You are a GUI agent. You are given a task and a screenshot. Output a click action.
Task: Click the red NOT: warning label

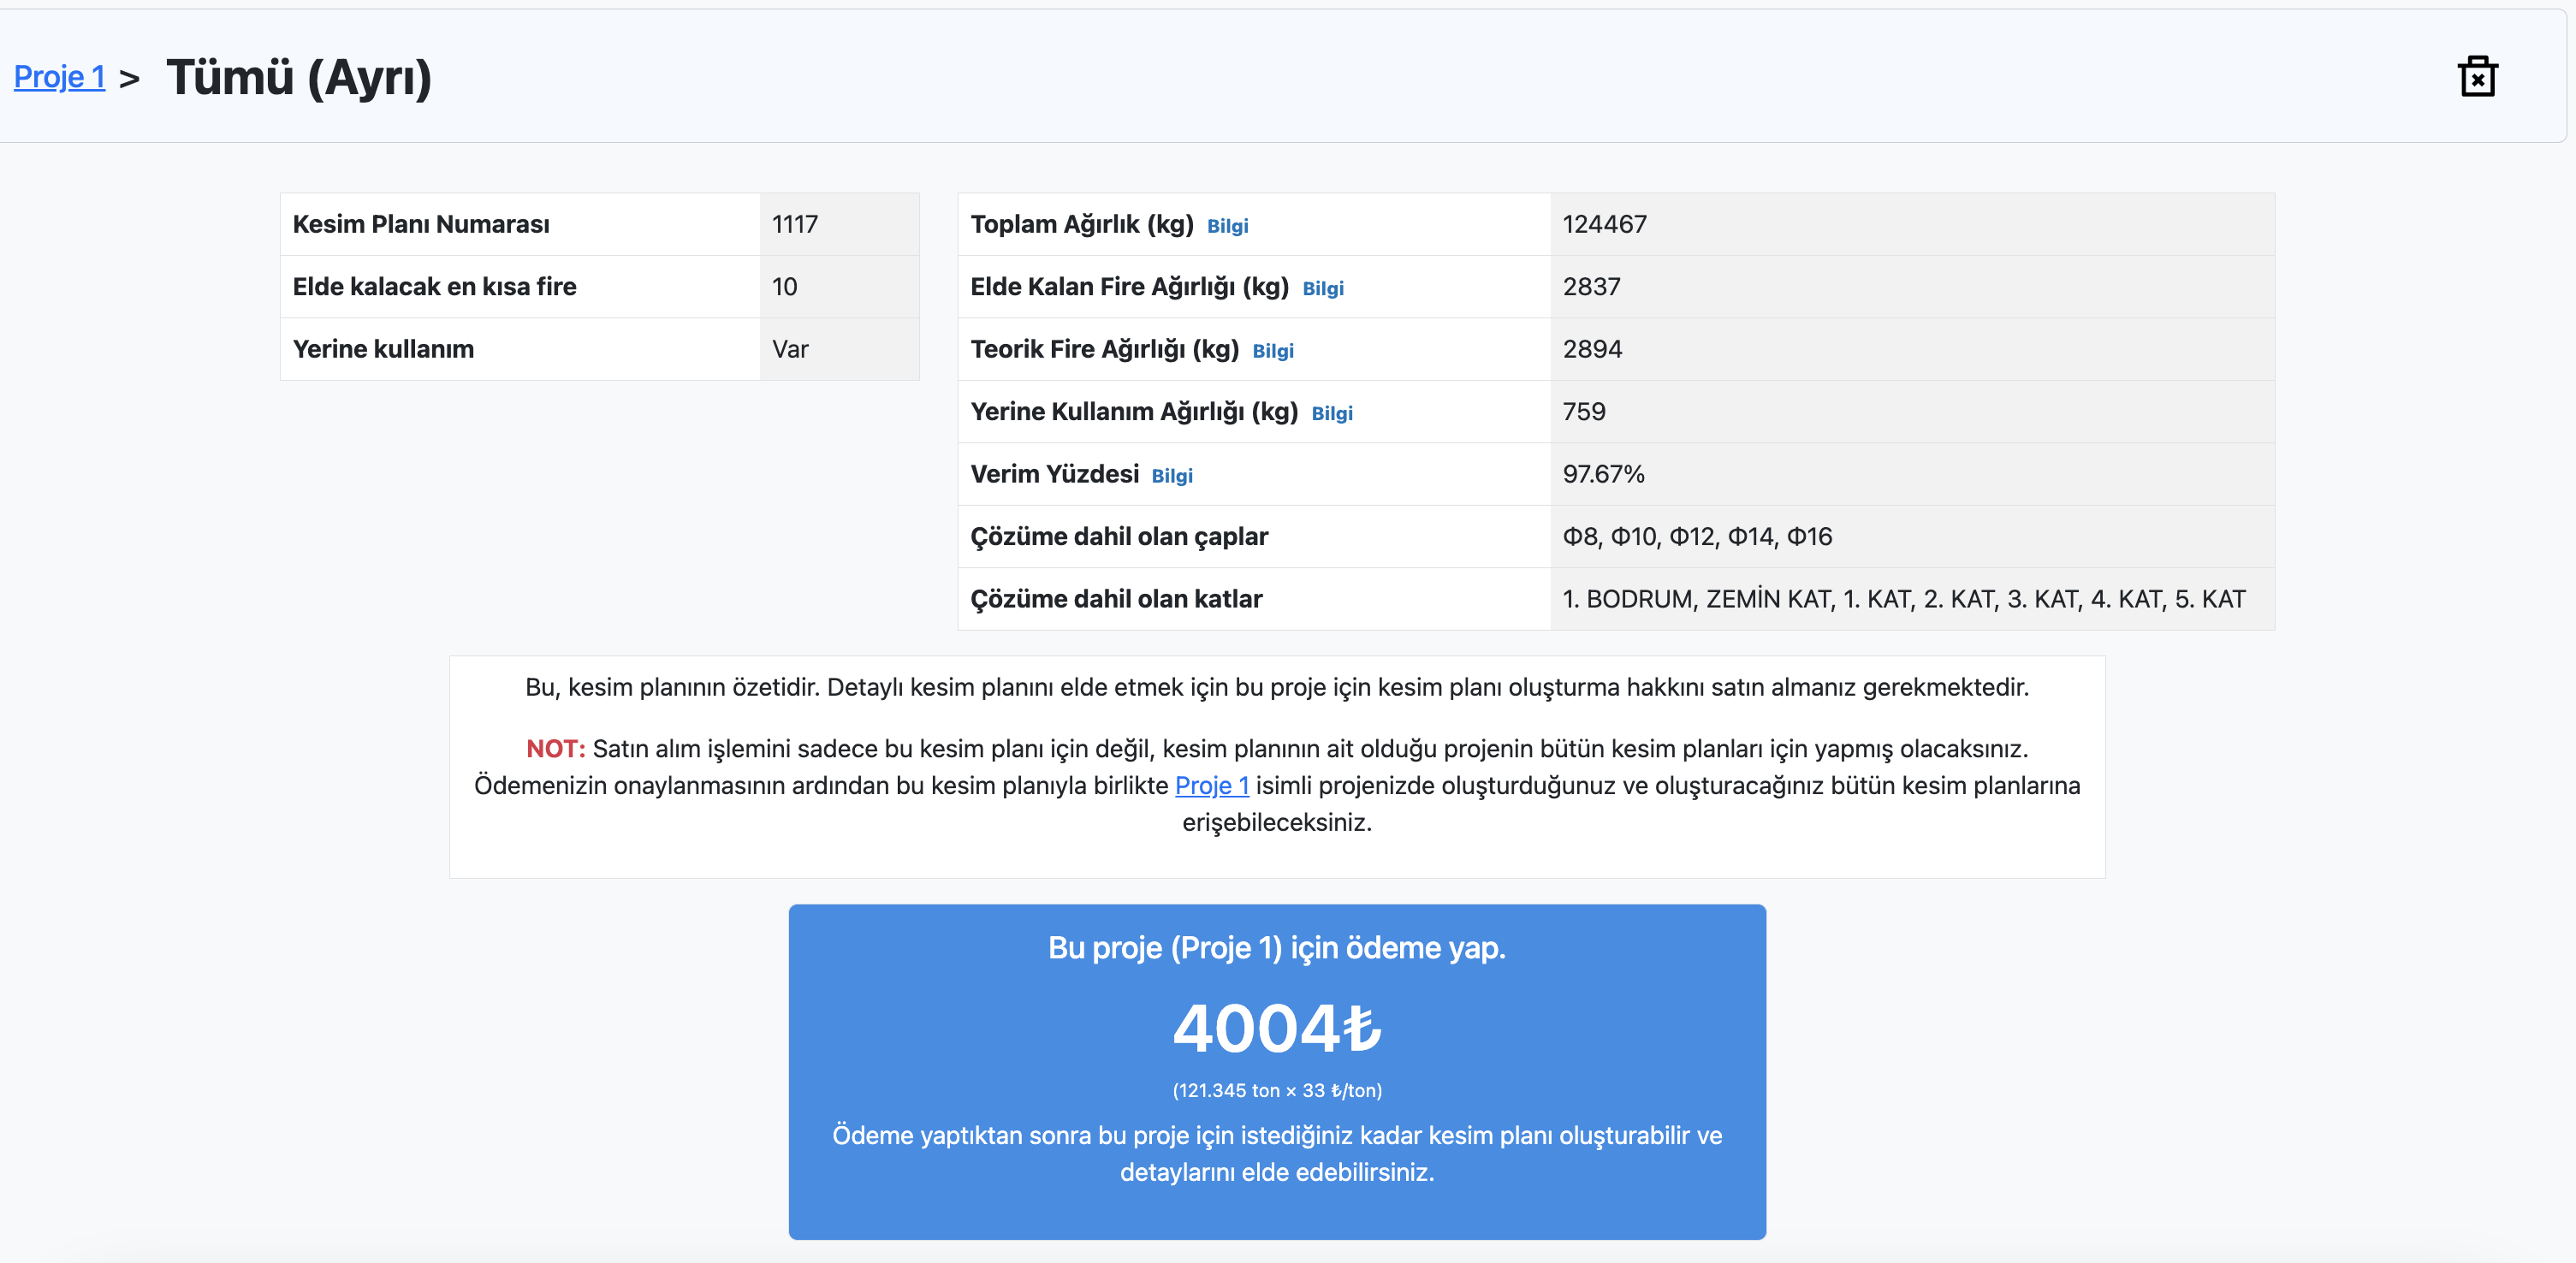555,749
